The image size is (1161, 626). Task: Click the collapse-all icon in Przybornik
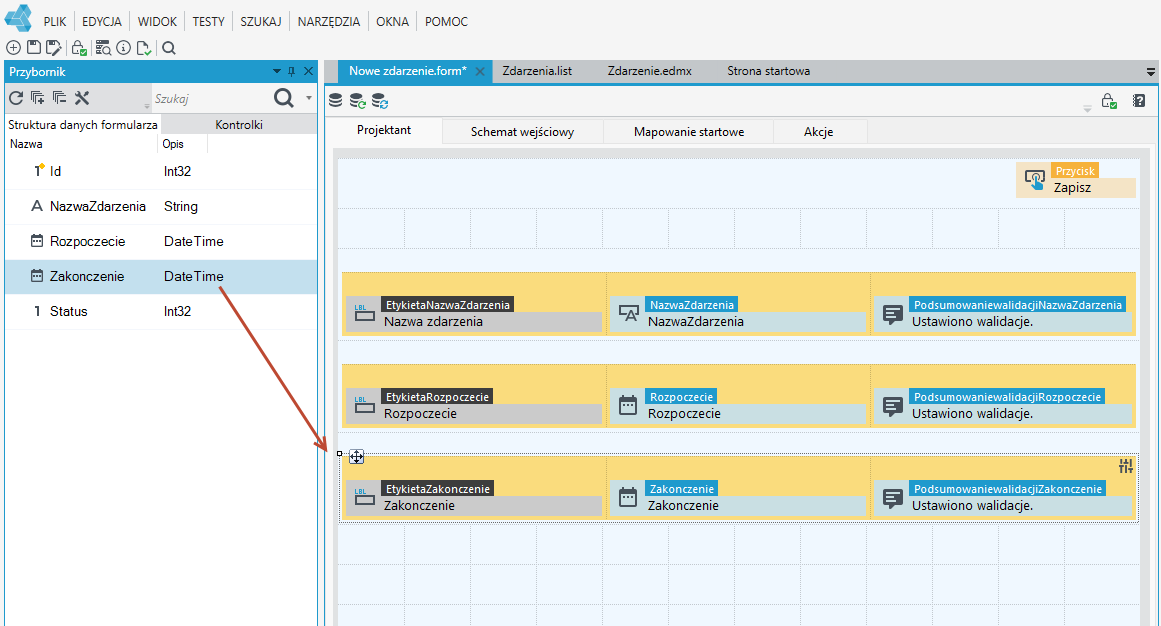pos(59,98)
